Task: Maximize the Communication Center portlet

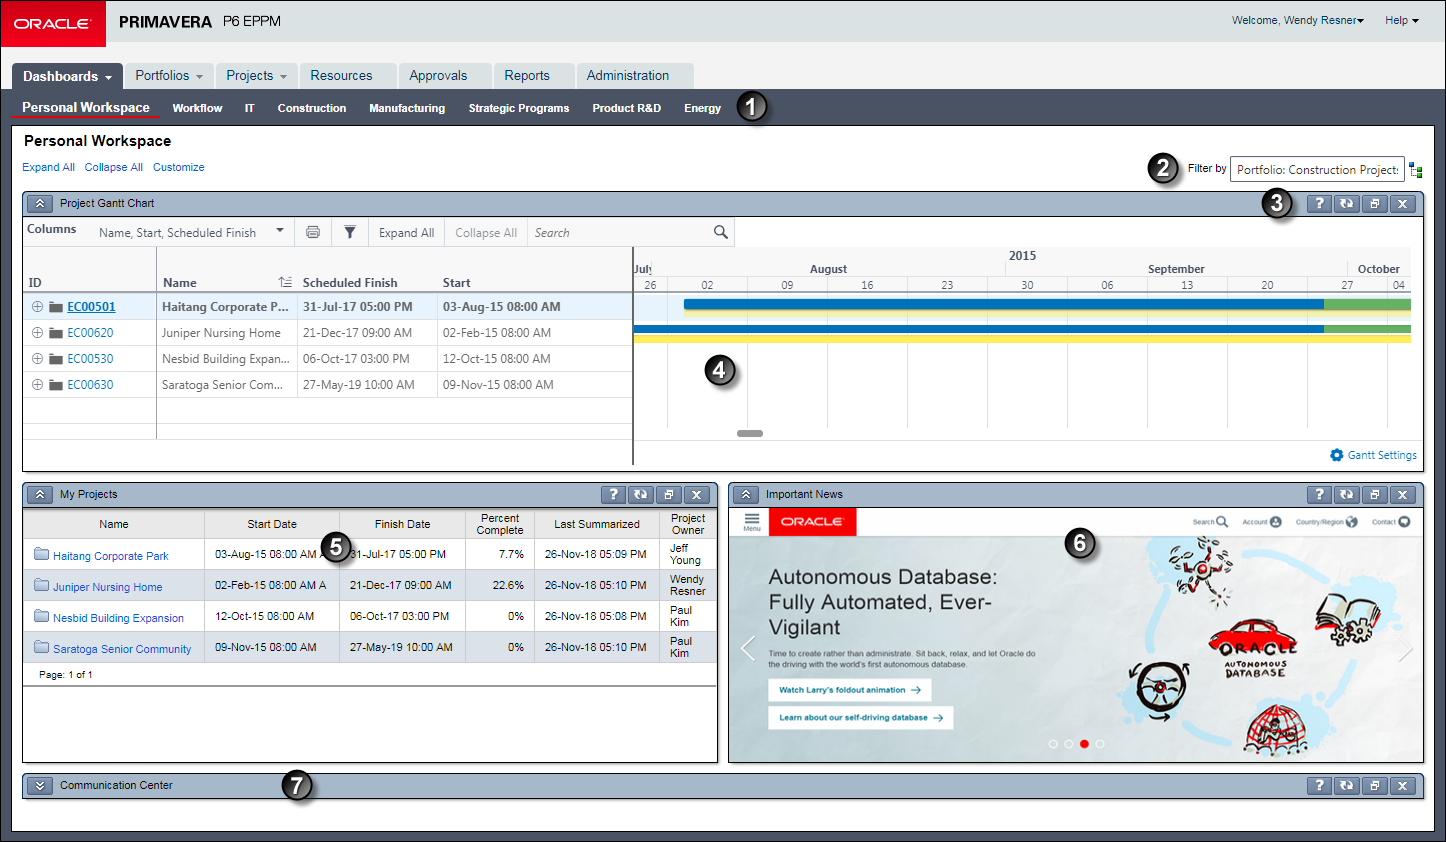Action: (x=1375, y=786)
